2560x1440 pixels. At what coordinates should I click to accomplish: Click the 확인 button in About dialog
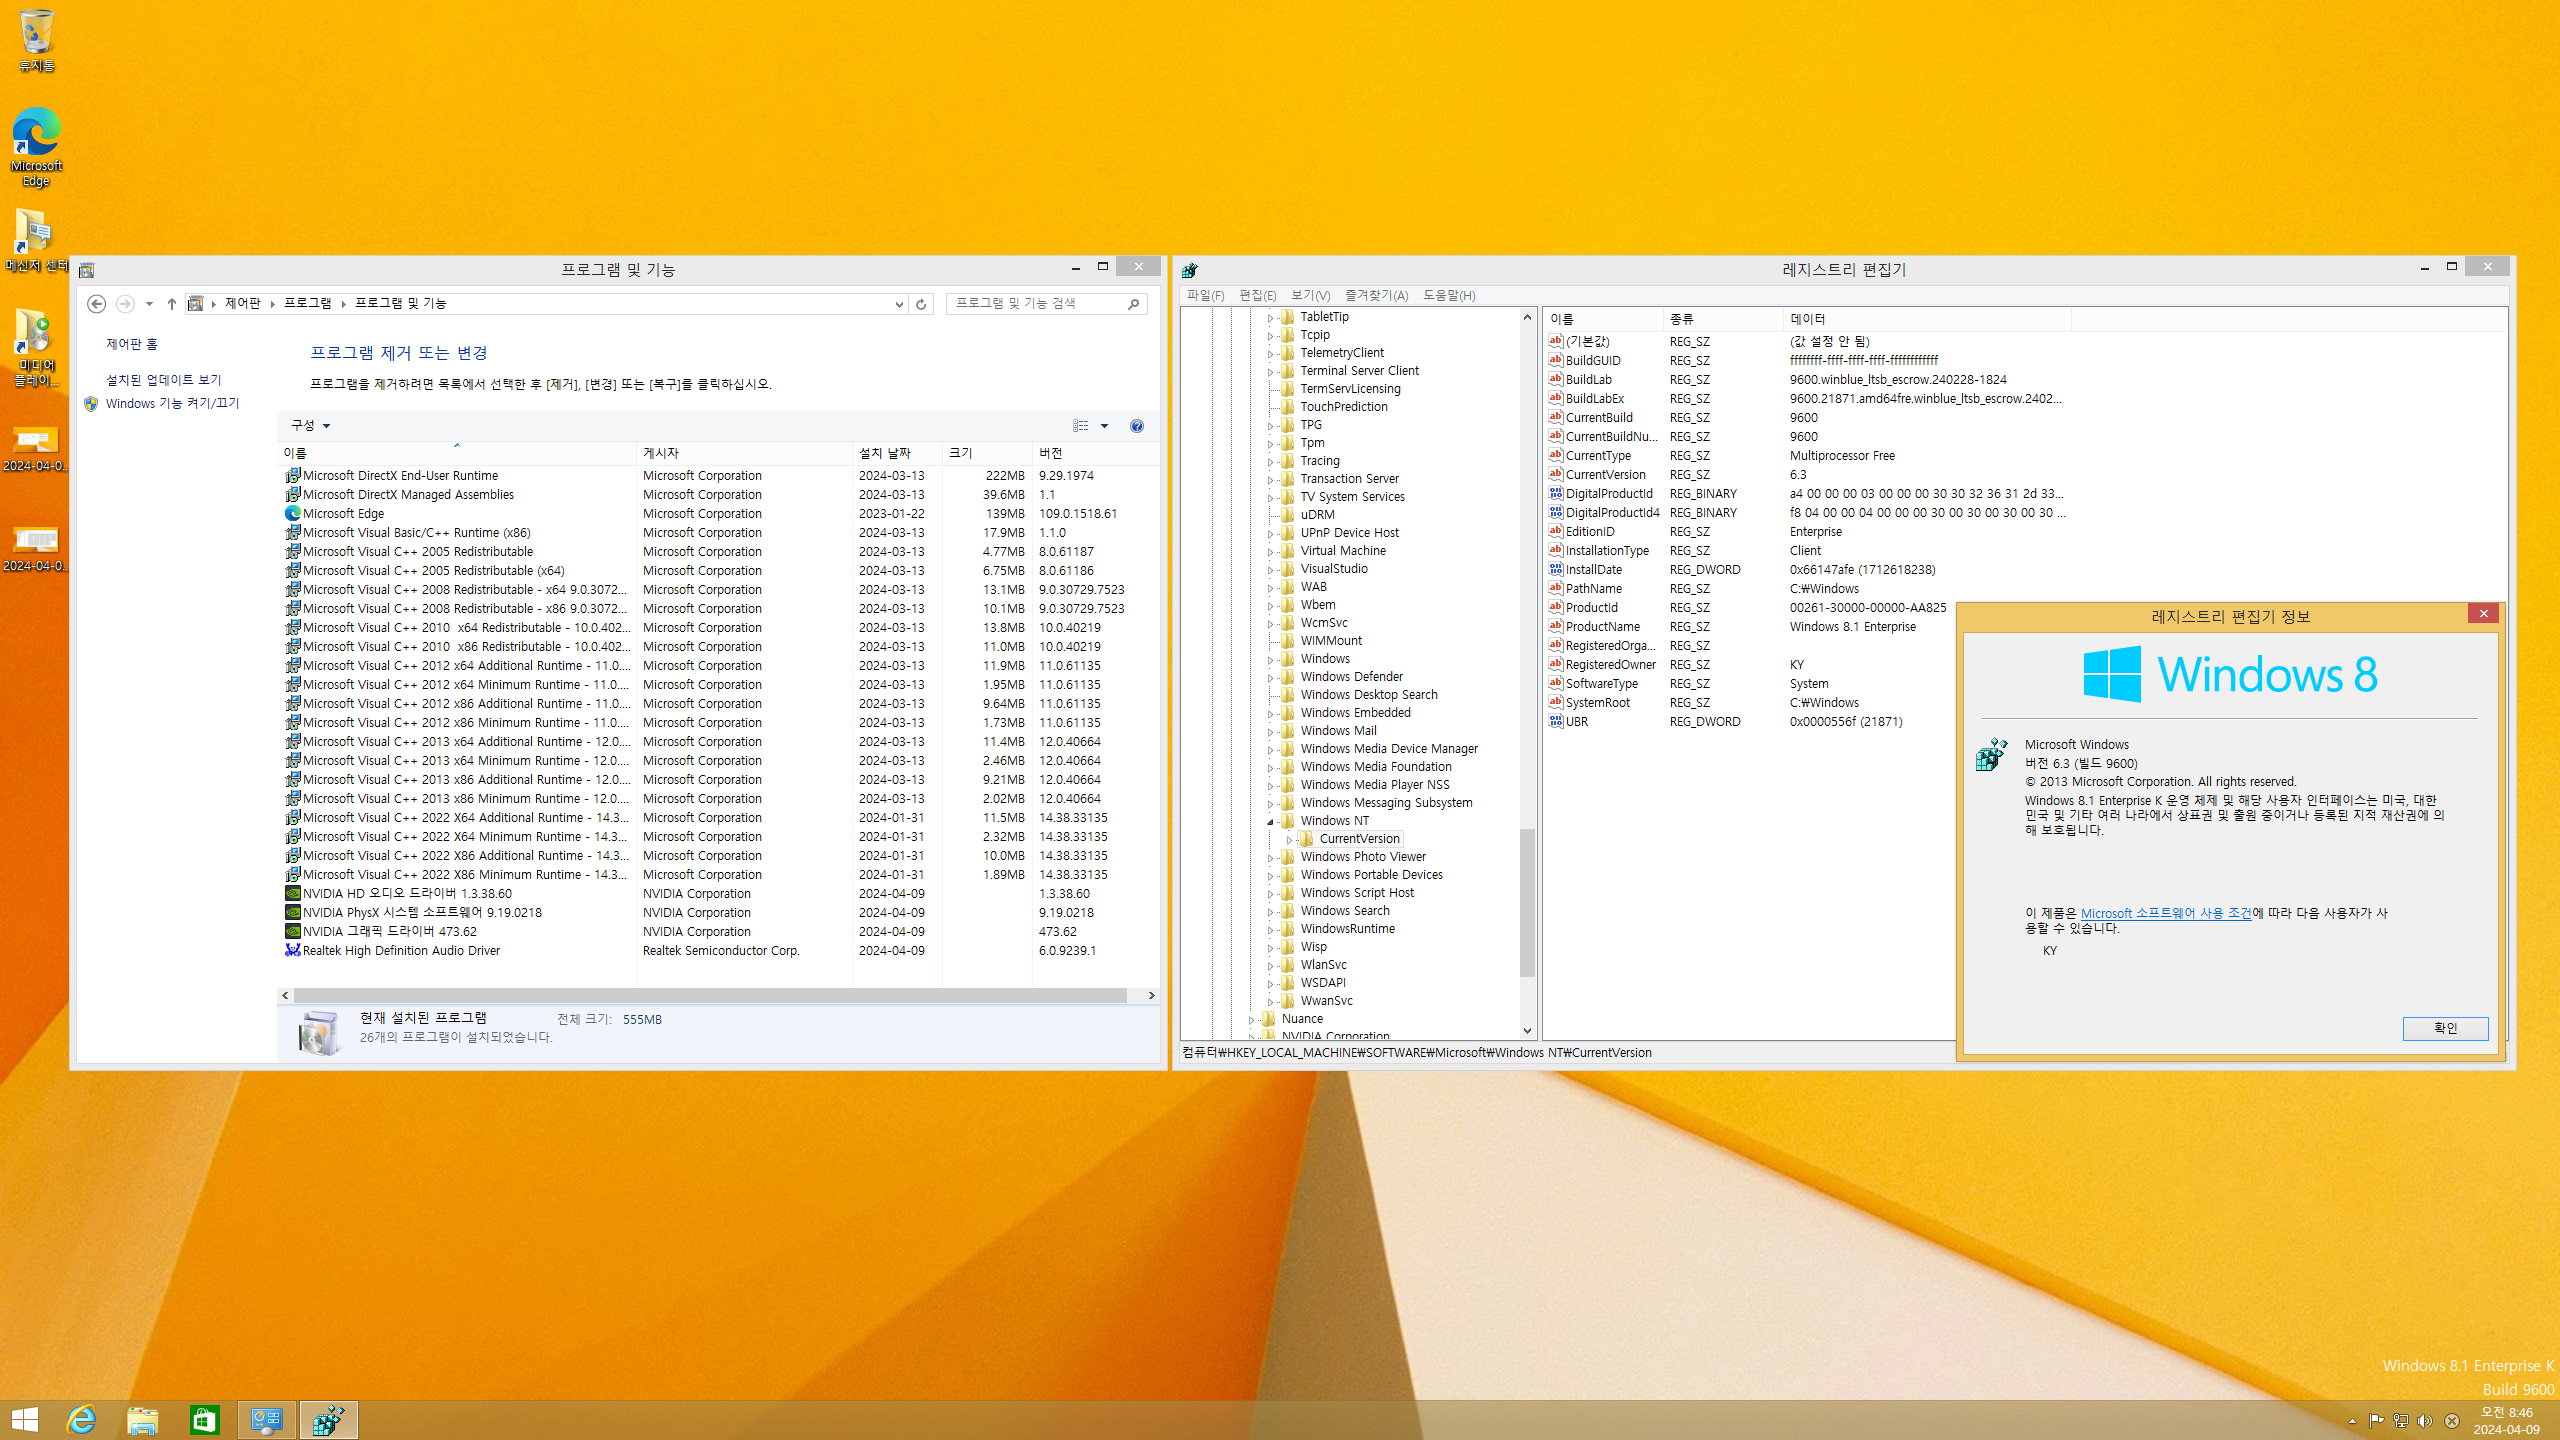[x=2445, y=1028]
